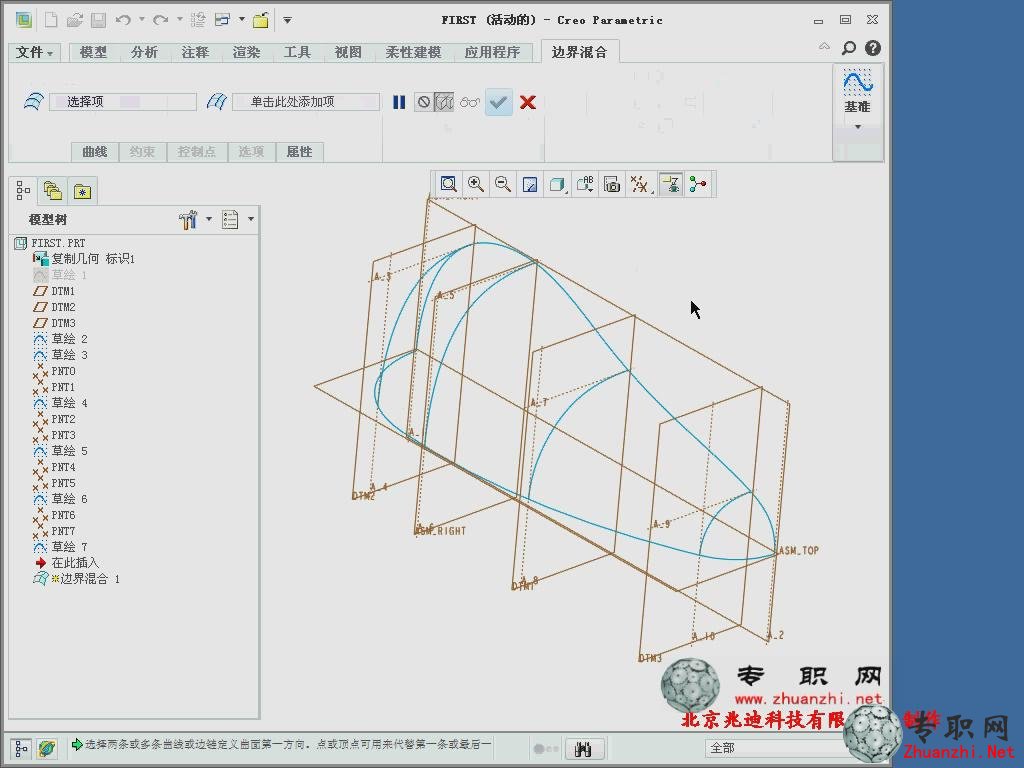The width and height of the screenshot is (1024, 768).
Task: Switch to the 分析 ribbon tab
Action: point(144,52)
